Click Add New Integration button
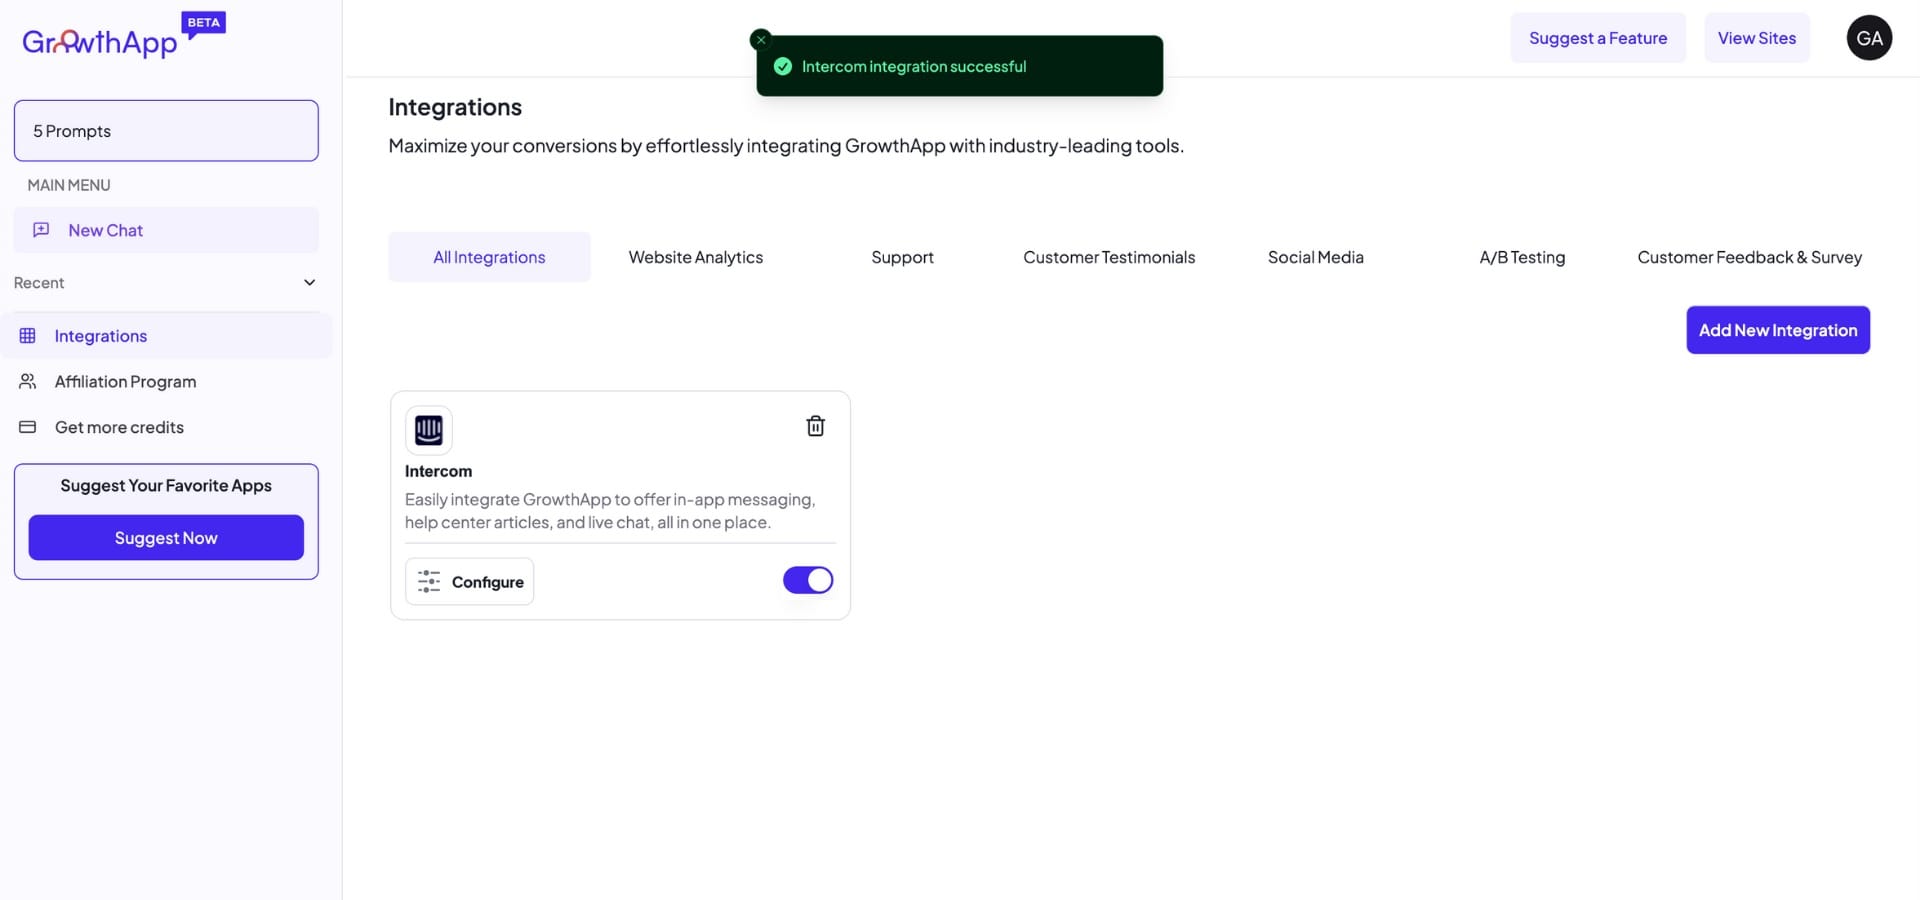The height and width of the screenshot is (900, 1920). (x=1778, y=330)
